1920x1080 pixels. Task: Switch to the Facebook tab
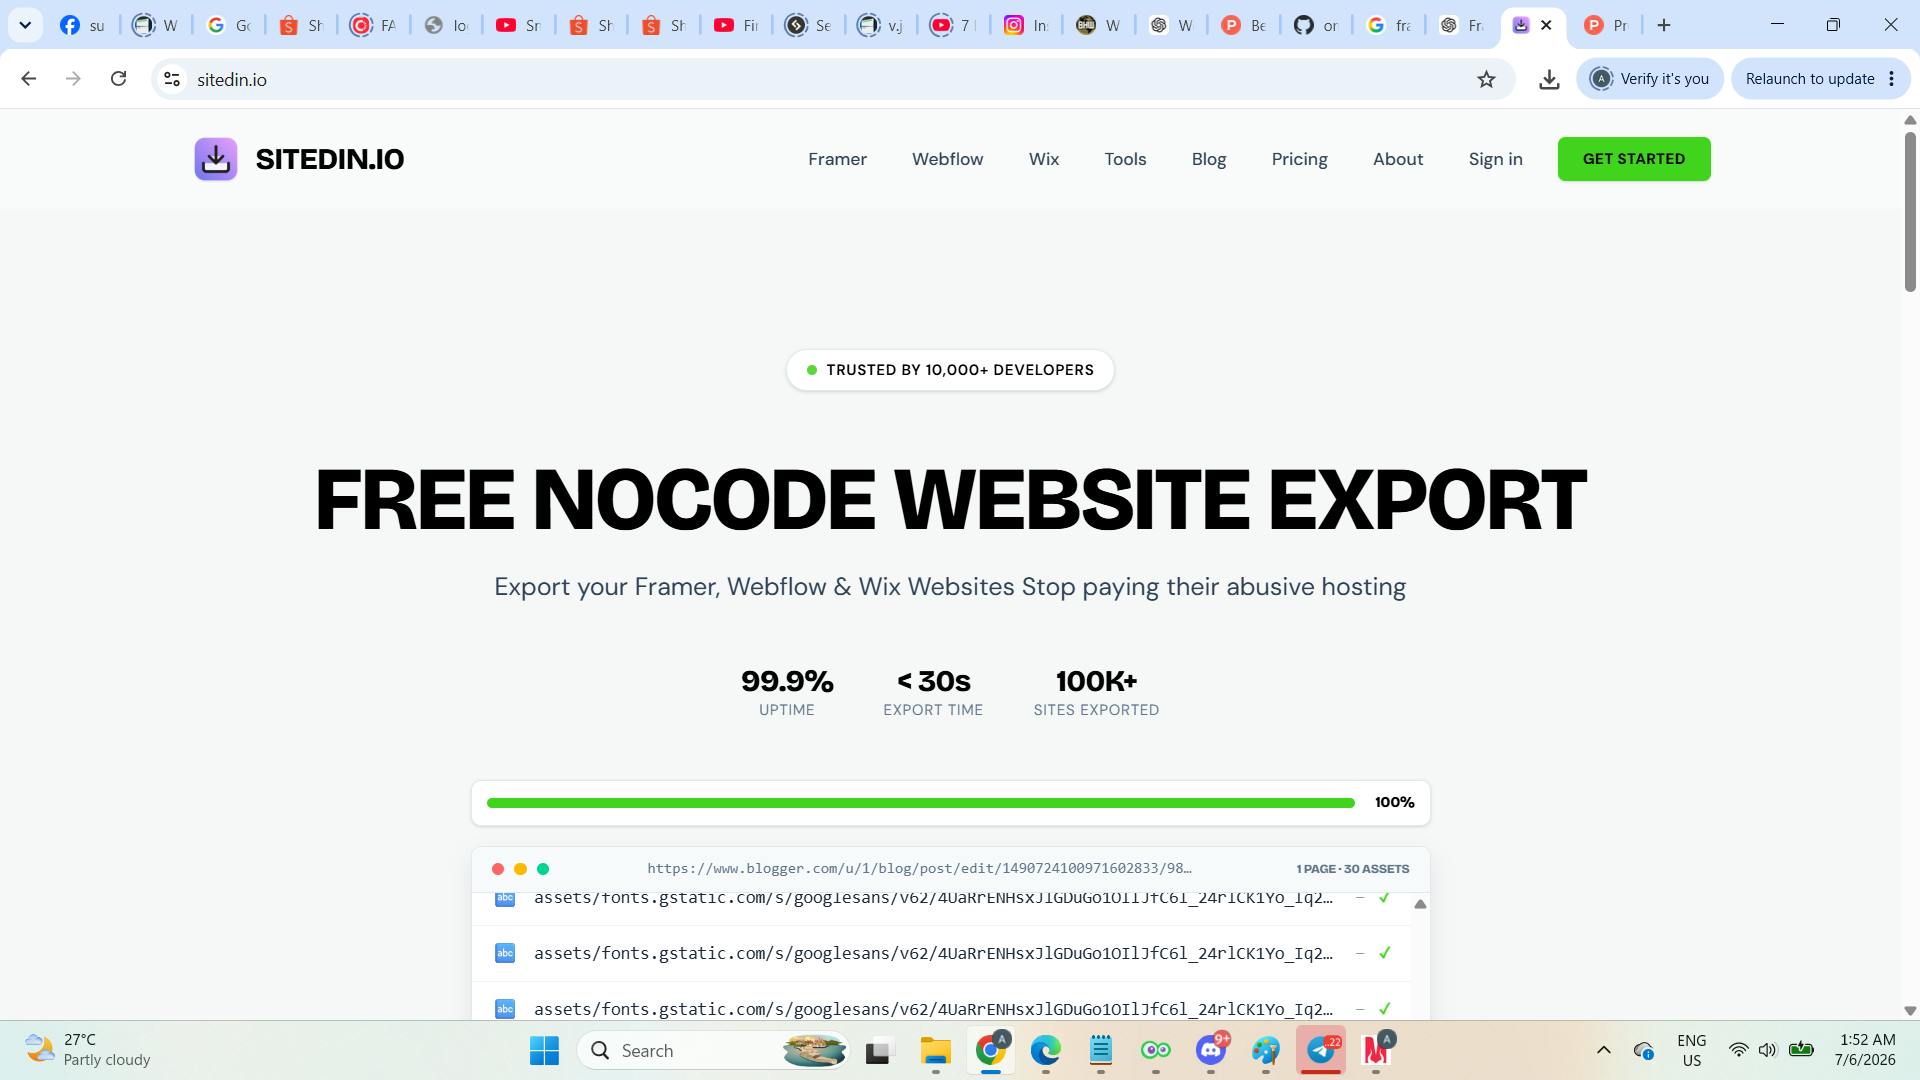tap(82, 25)
